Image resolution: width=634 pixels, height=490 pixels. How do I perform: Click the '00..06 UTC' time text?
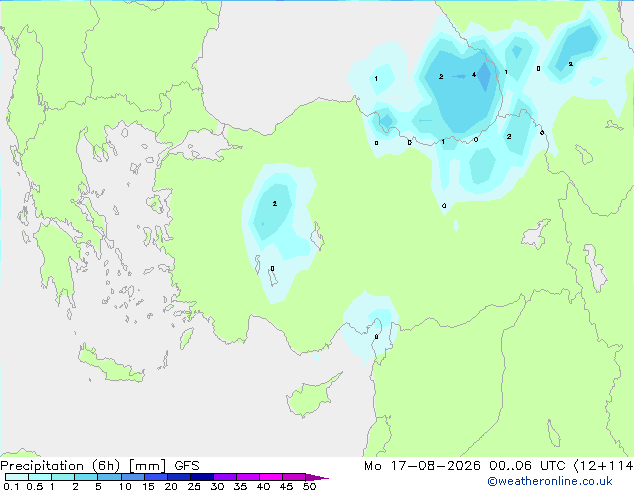pyautogui.click(x=526, y=466)
